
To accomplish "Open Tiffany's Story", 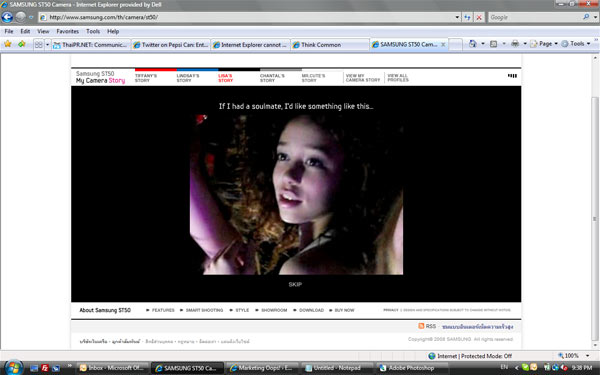I will click(146, 78).
